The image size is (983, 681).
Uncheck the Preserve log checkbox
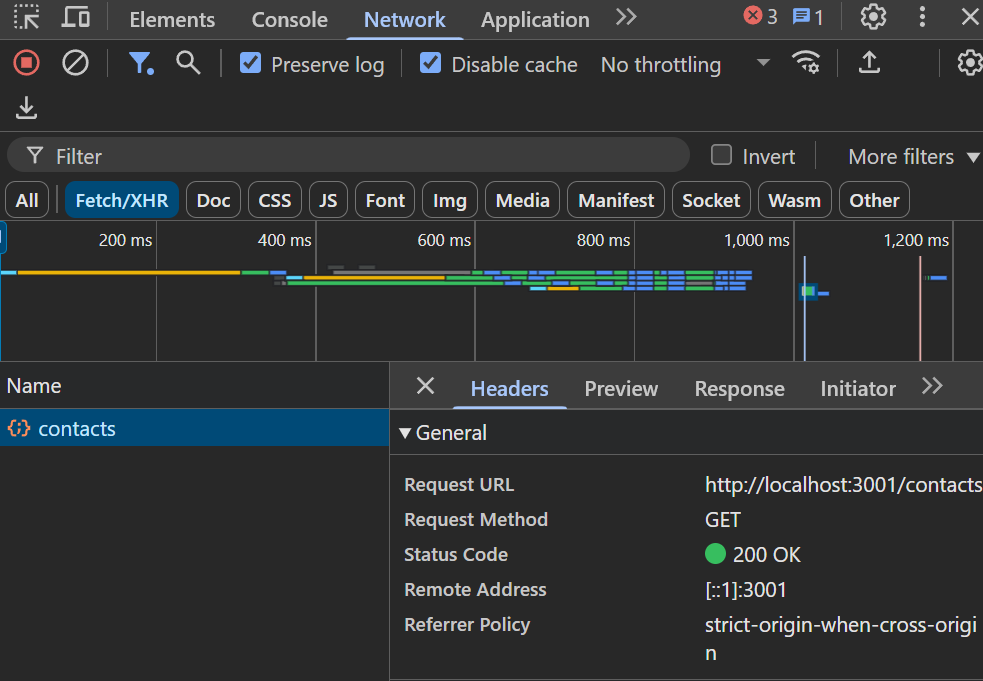tap(250, 64)
